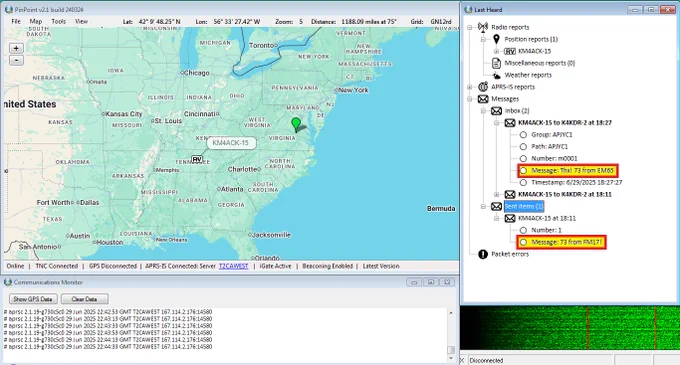This screenshot has height=365, width=680.
Task: Open the File menu
Action: [16, 21]
